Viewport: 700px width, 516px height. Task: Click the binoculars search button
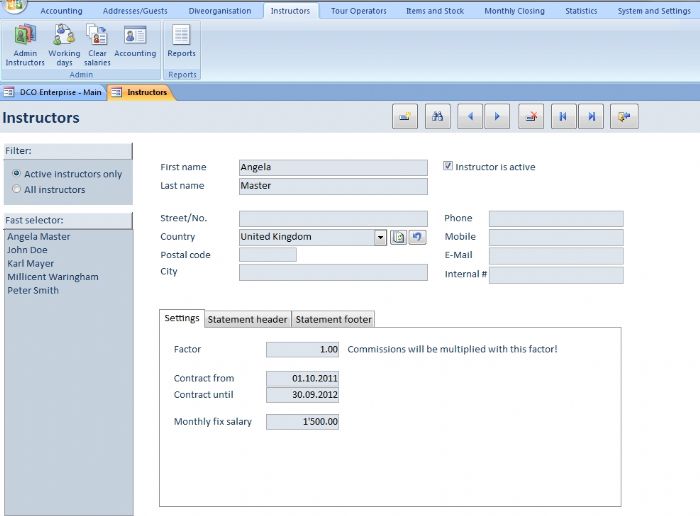pos(438,117)
